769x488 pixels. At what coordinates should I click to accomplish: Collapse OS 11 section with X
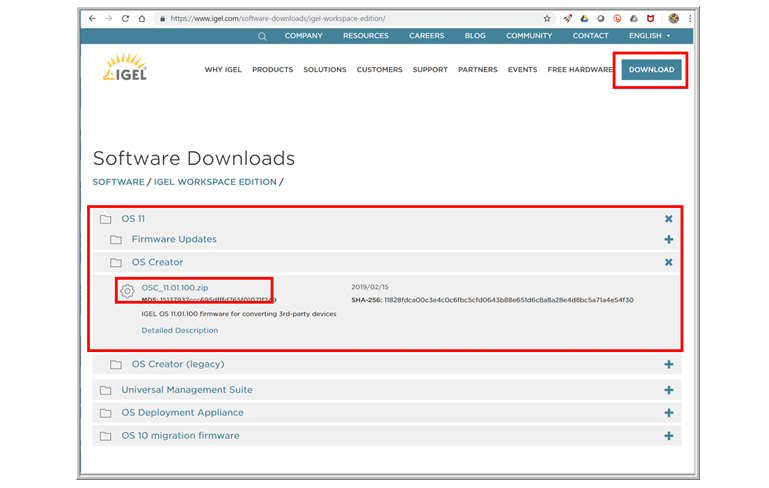(x=668, y=219)
